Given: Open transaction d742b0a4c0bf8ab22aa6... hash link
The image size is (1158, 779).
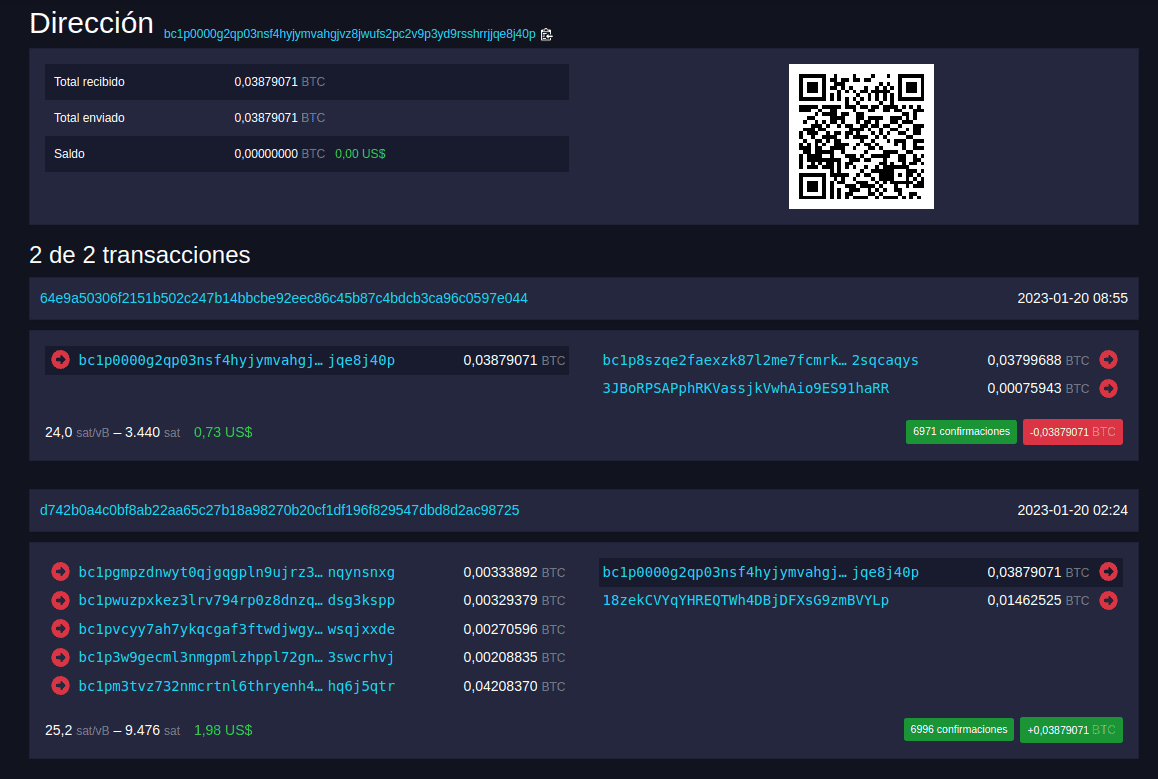Looking at the screenshot, I should click(279, 510).
